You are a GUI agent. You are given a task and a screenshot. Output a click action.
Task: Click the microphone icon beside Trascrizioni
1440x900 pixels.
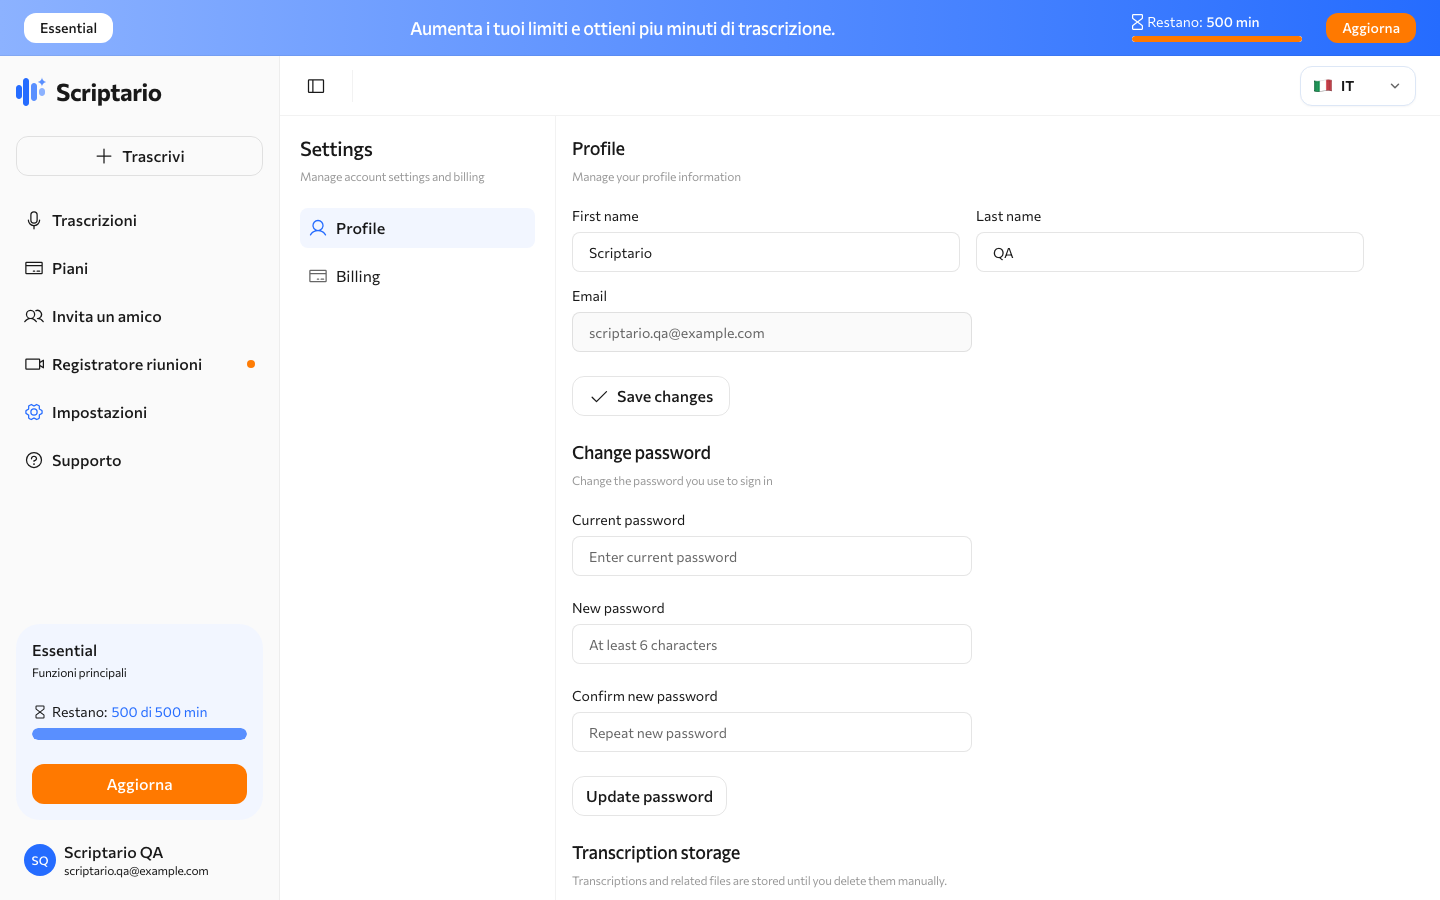click(x=34, y=220)
